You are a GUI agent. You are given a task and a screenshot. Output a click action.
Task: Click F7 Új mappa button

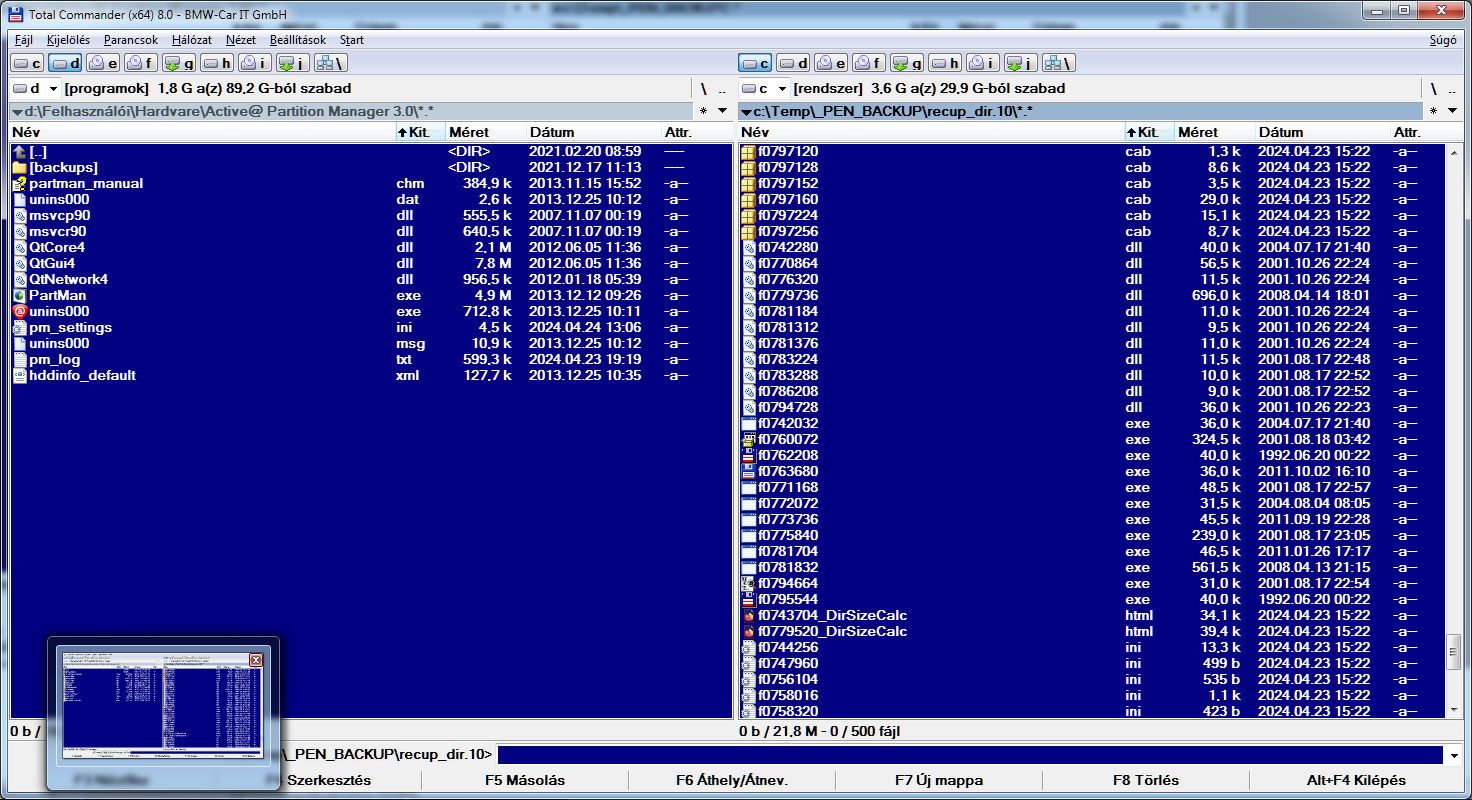(939, 780)
